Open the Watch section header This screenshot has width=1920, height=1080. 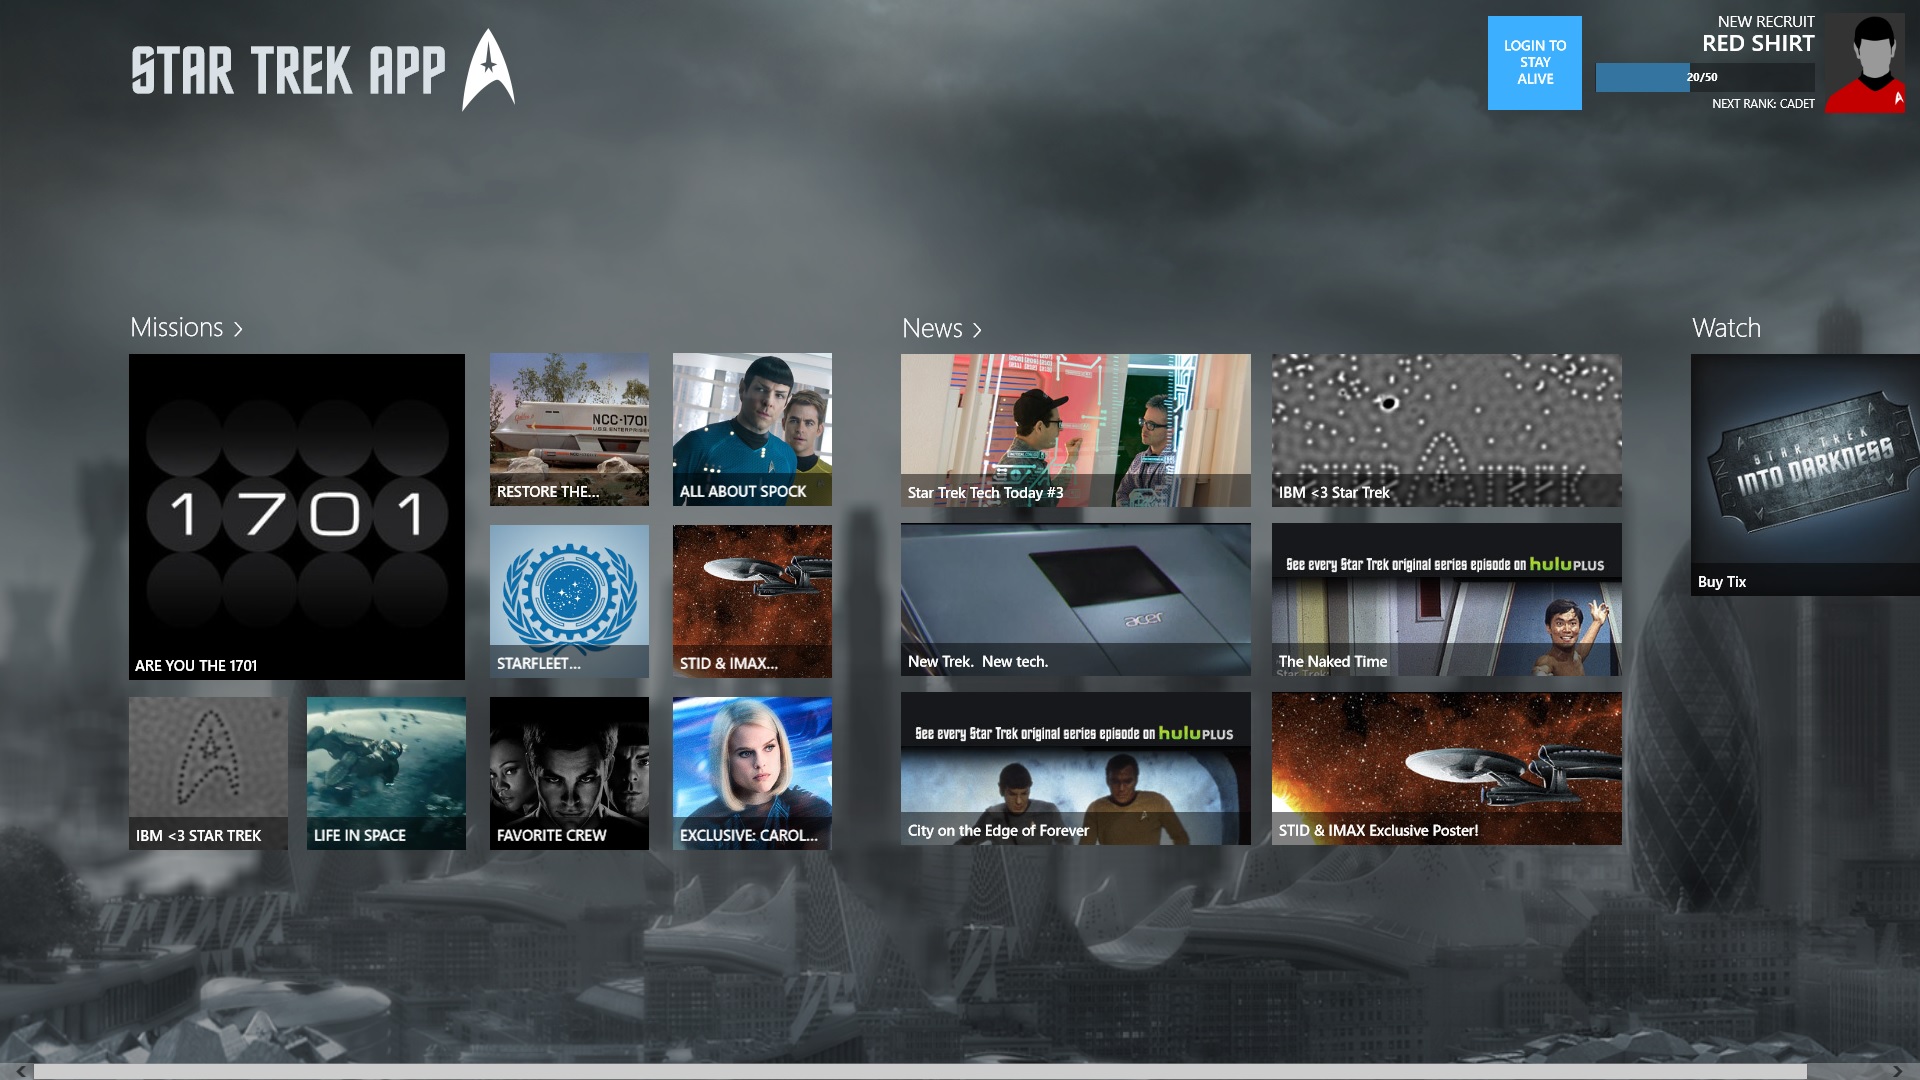tap(1725, 327)
